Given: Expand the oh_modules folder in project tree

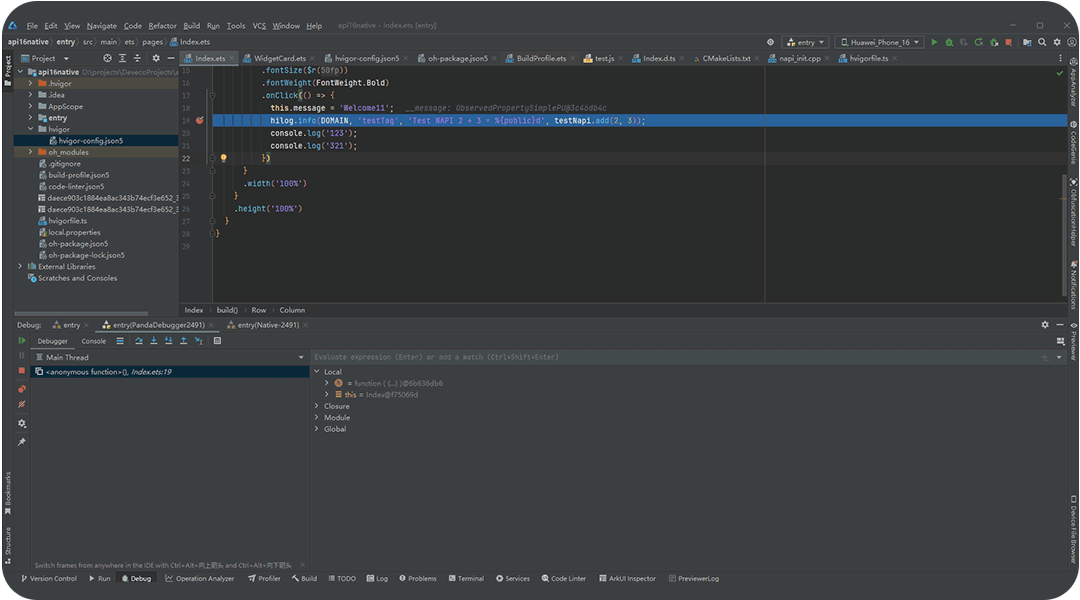Looking at the screenshot, I should click(x=31, y=152).
